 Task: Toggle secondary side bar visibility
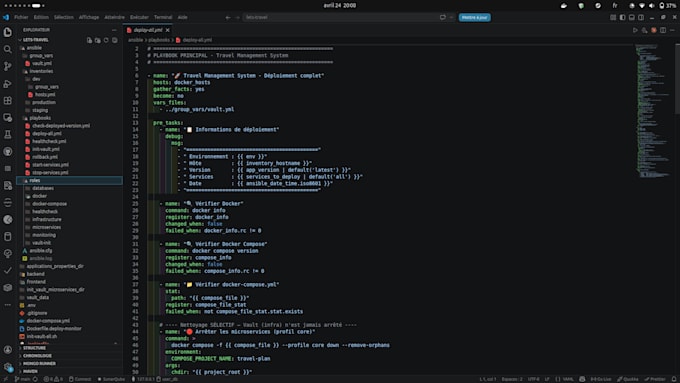pos(641,17)
